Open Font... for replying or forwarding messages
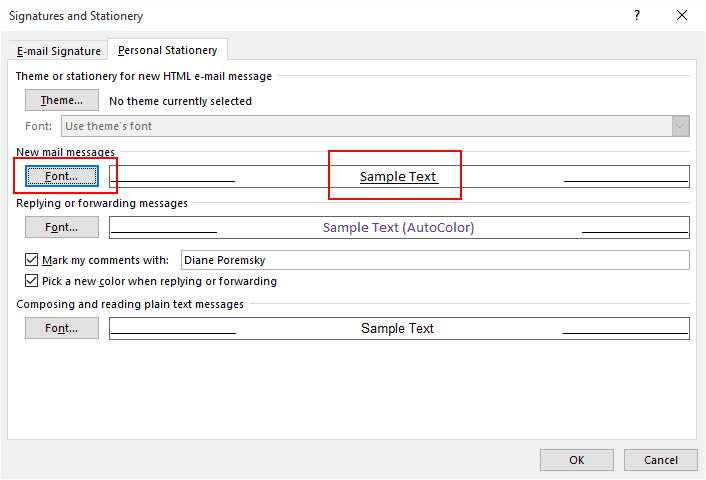This screenshot has width=706, height=480. [x=62, y=227]
